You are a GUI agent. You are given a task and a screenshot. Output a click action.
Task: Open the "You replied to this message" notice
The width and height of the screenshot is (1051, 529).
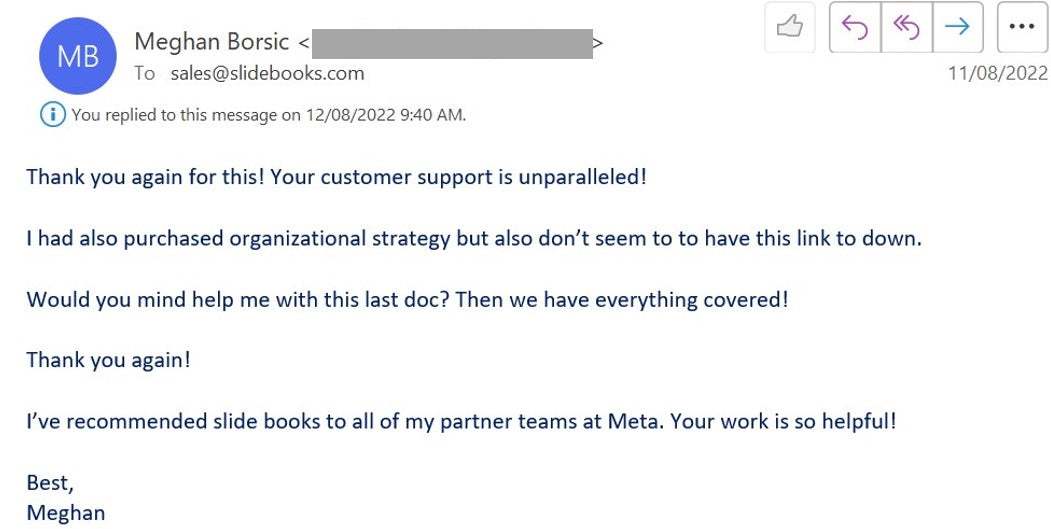click(x=268, y=114)
